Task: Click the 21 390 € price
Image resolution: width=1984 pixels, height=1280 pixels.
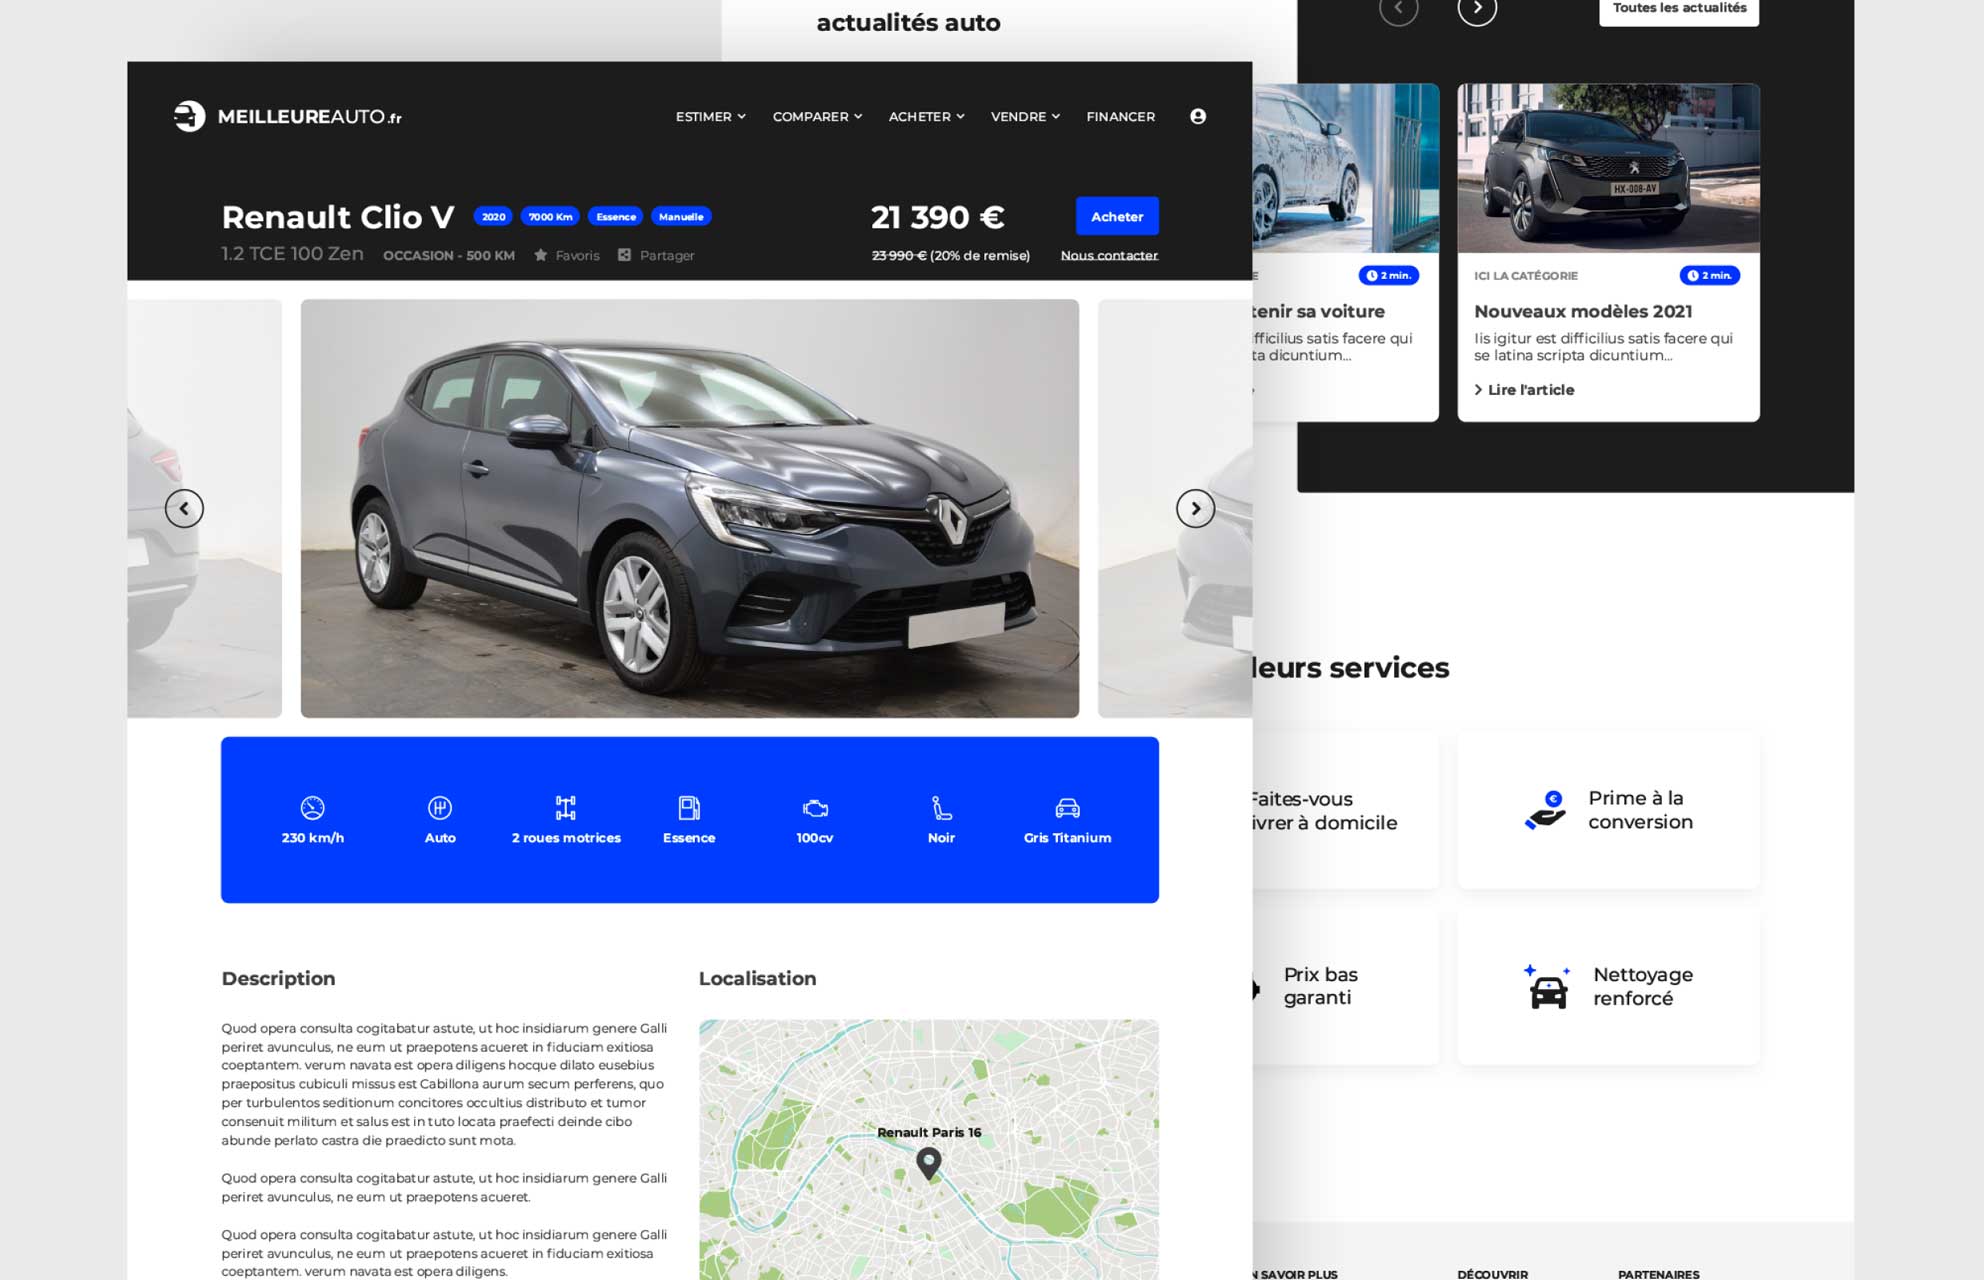Action: point(937,217)
